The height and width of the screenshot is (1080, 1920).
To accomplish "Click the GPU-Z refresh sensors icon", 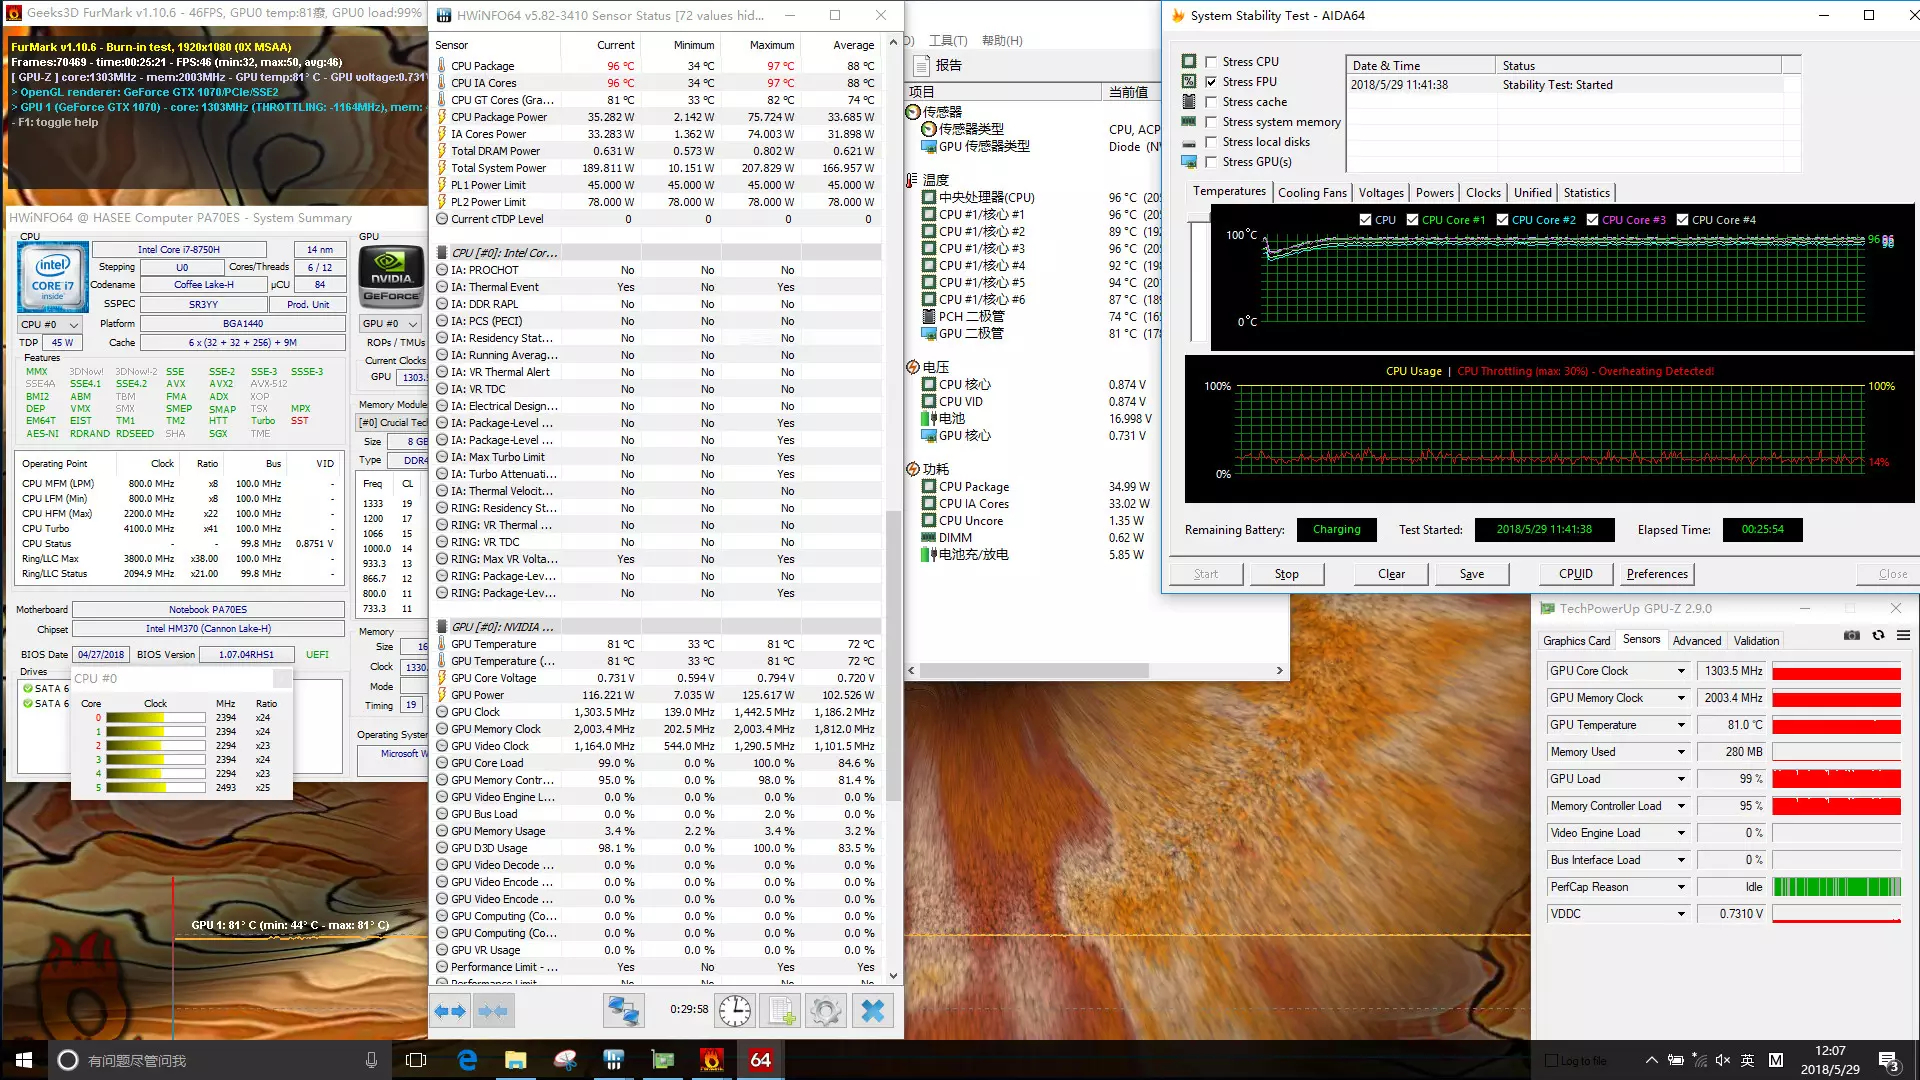I will click(1878, 636).
